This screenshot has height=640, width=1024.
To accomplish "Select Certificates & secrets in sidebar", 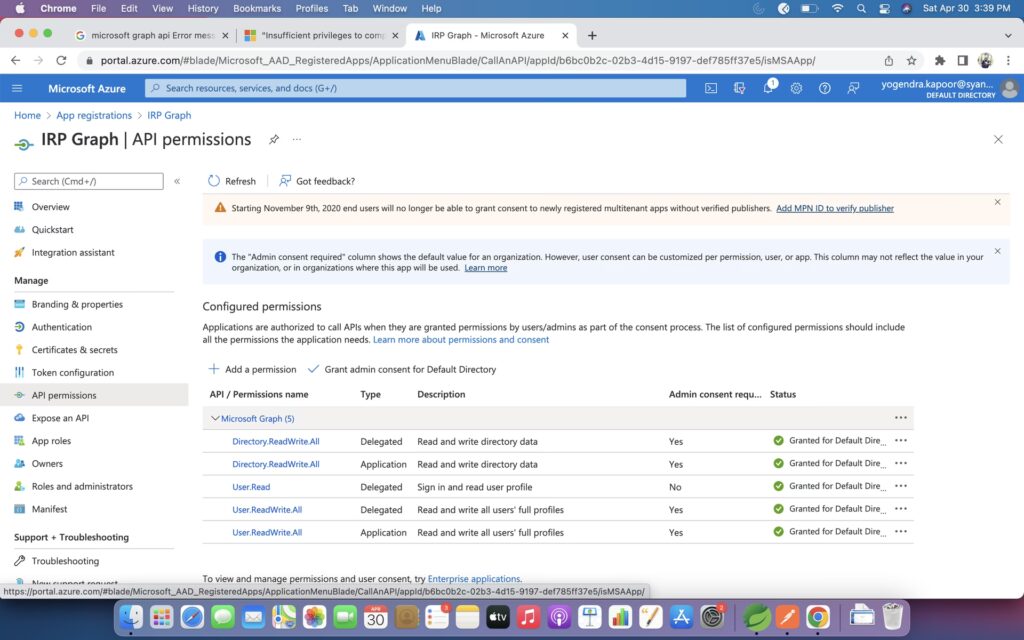I will tap(74, 350).
